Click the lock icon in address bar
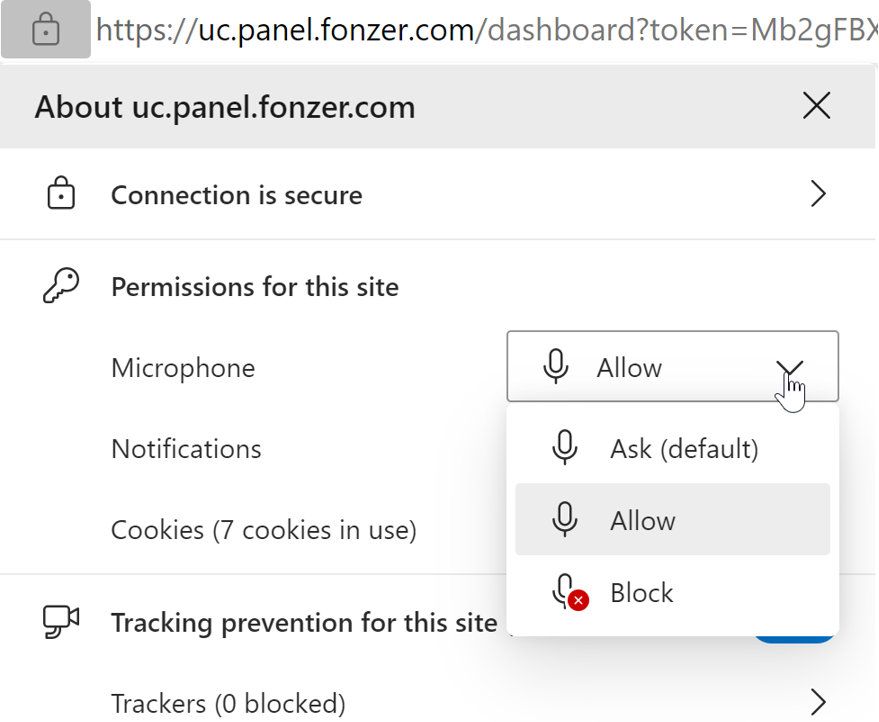The height and width of the screenshot is (722, 879). pos(45,29)
